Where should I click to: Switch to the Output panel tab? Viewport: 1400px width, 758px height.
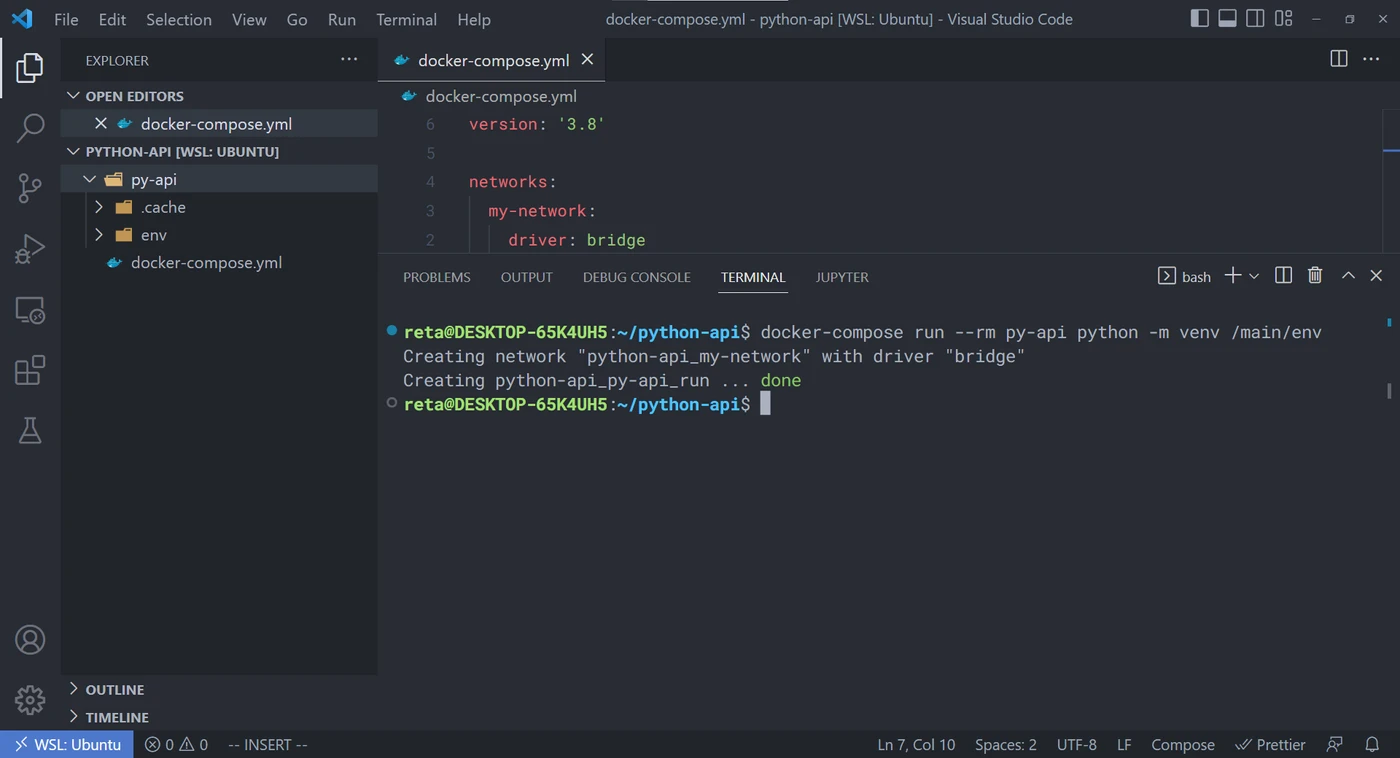coord(527,277)
